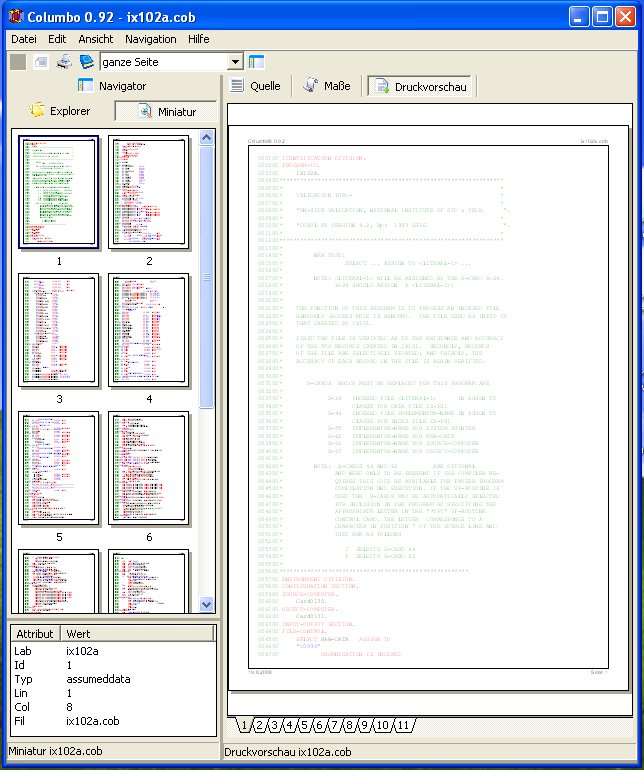Click the gray square toolbar icon
Viewport: 644px width, 770px height.
tap(18, 62)
